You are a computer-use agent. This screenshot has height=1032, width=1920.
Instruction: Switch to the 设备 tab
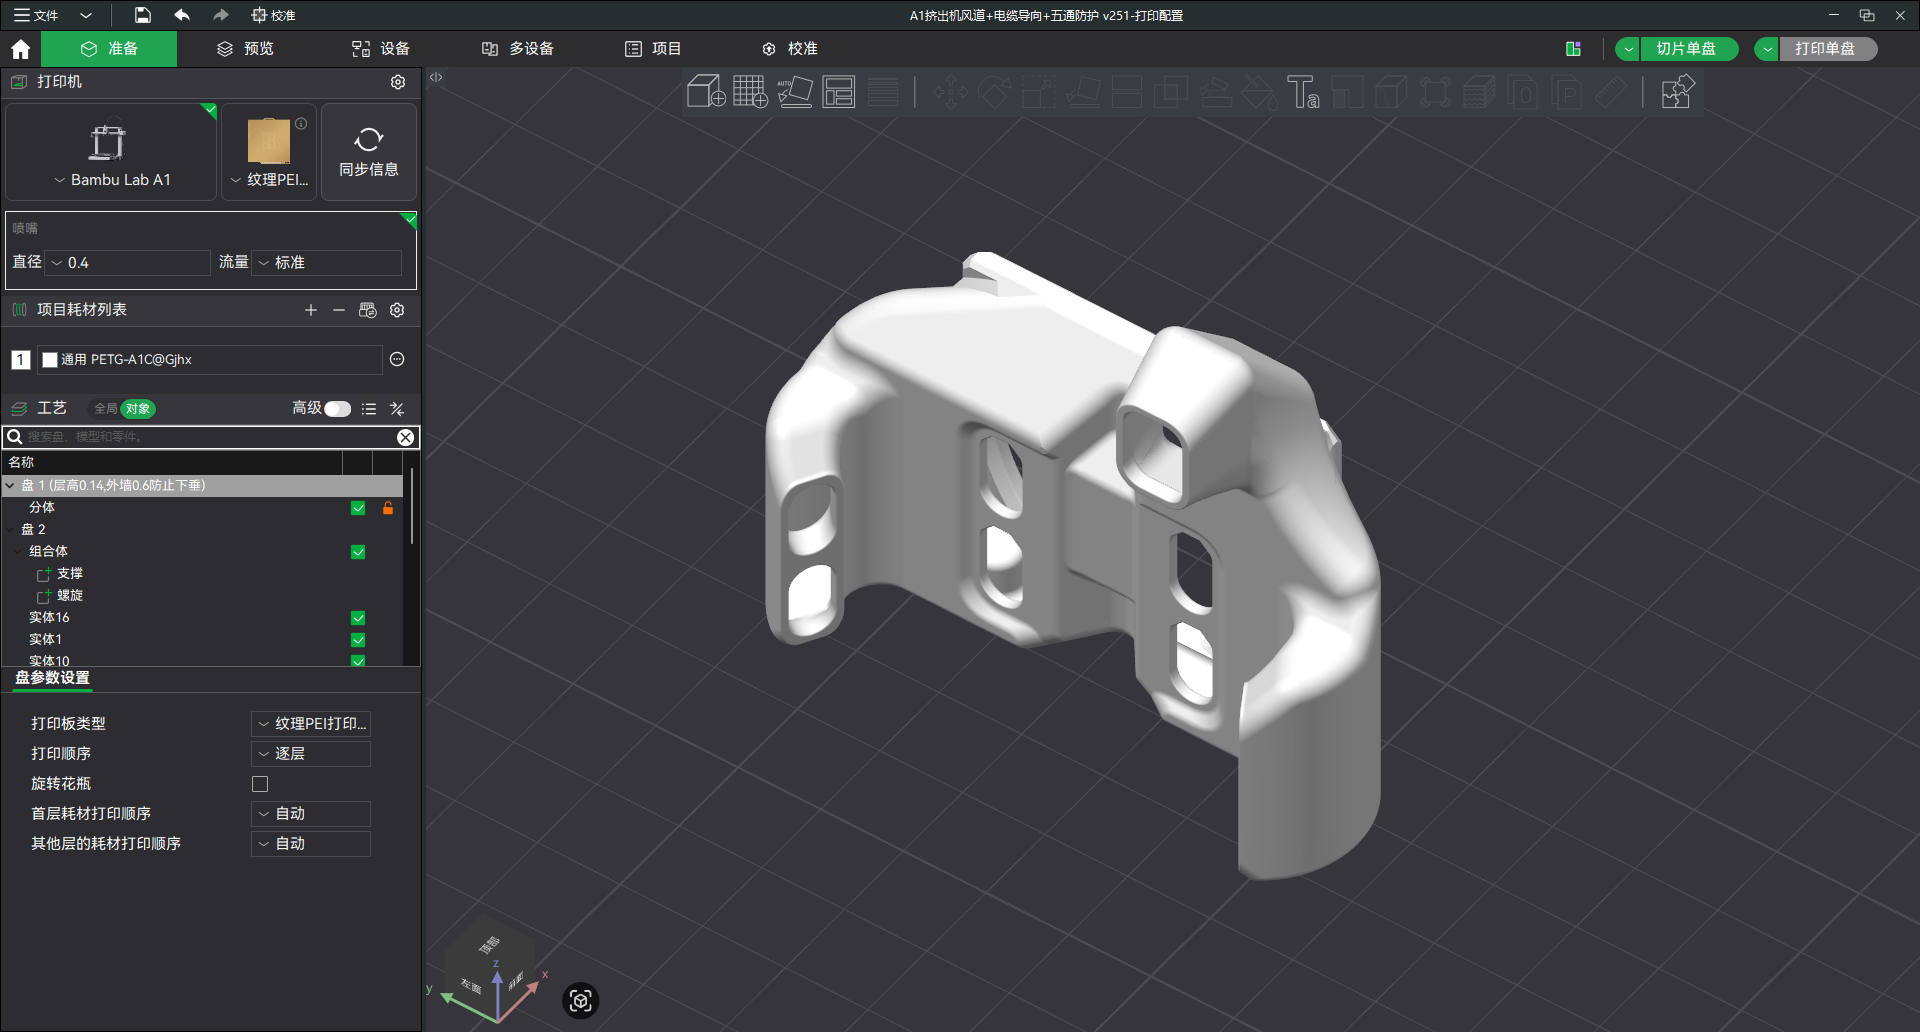coord(381,49)
